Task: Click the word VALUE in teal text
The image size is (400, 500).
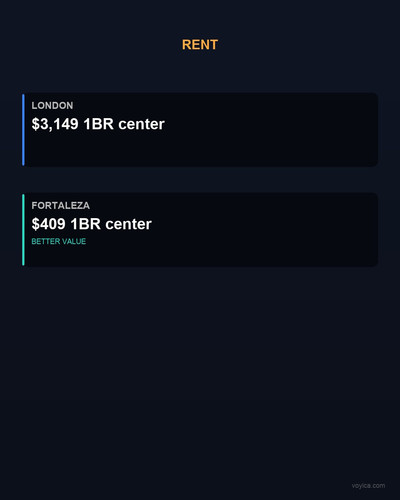Action: [74, 241]
